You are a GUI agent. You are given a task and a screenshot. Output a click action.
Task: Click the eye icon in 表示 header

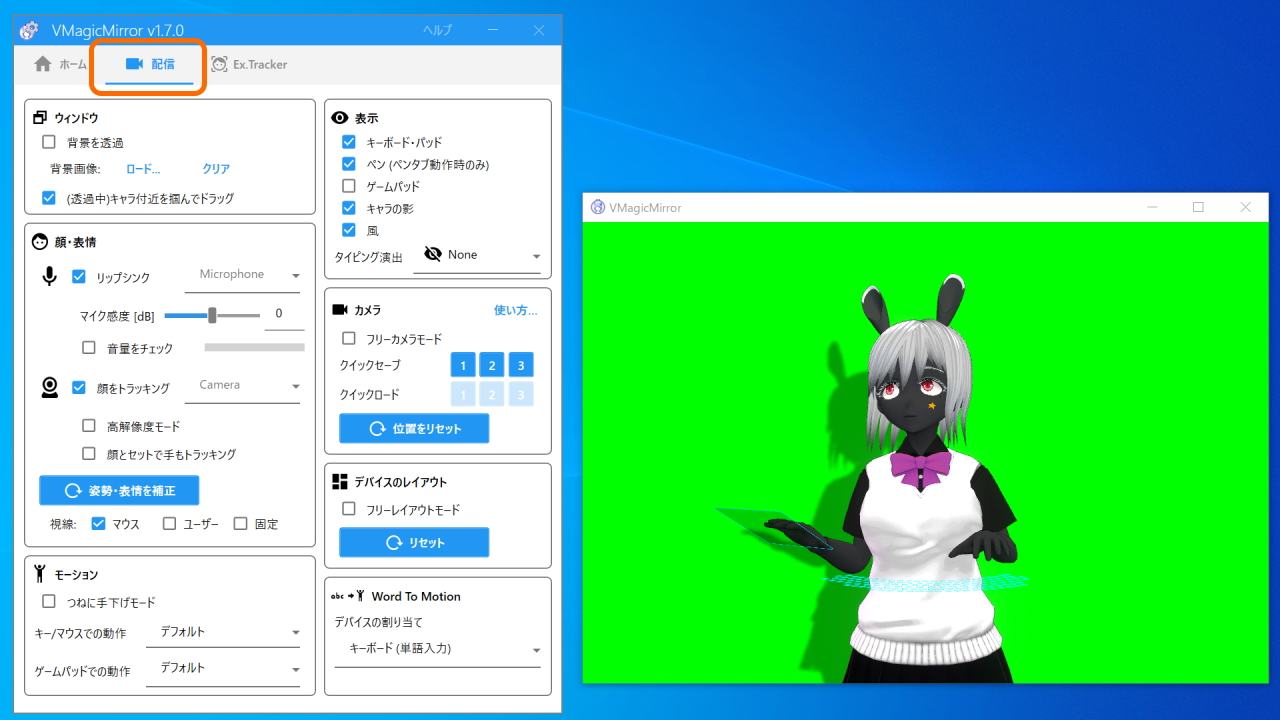(x=340, y=118)
